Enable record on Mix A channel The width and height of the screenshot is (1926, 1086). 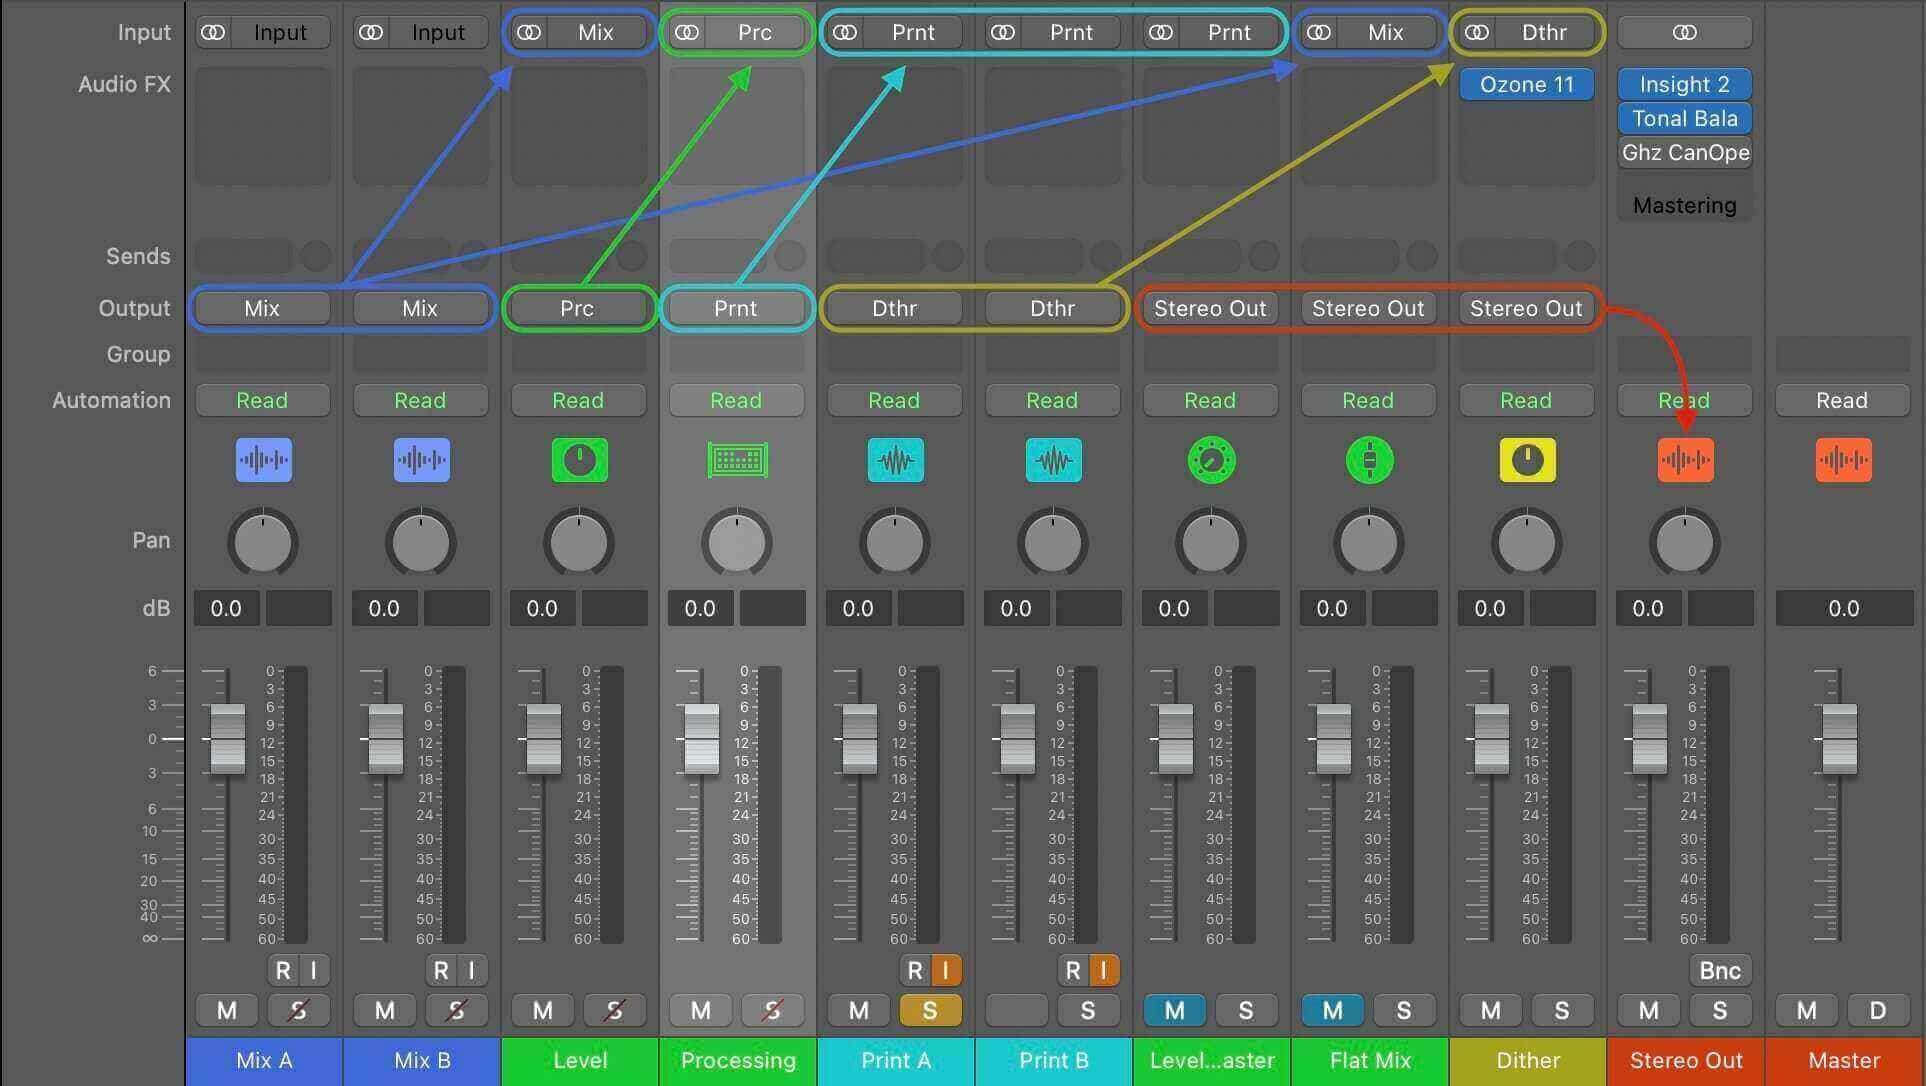(x=283, y=970)
